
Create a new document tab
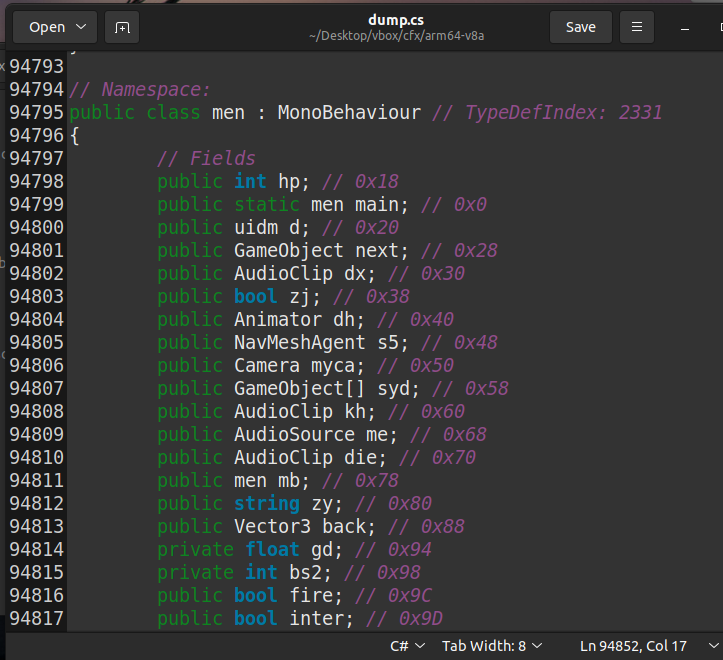point(122,27)
